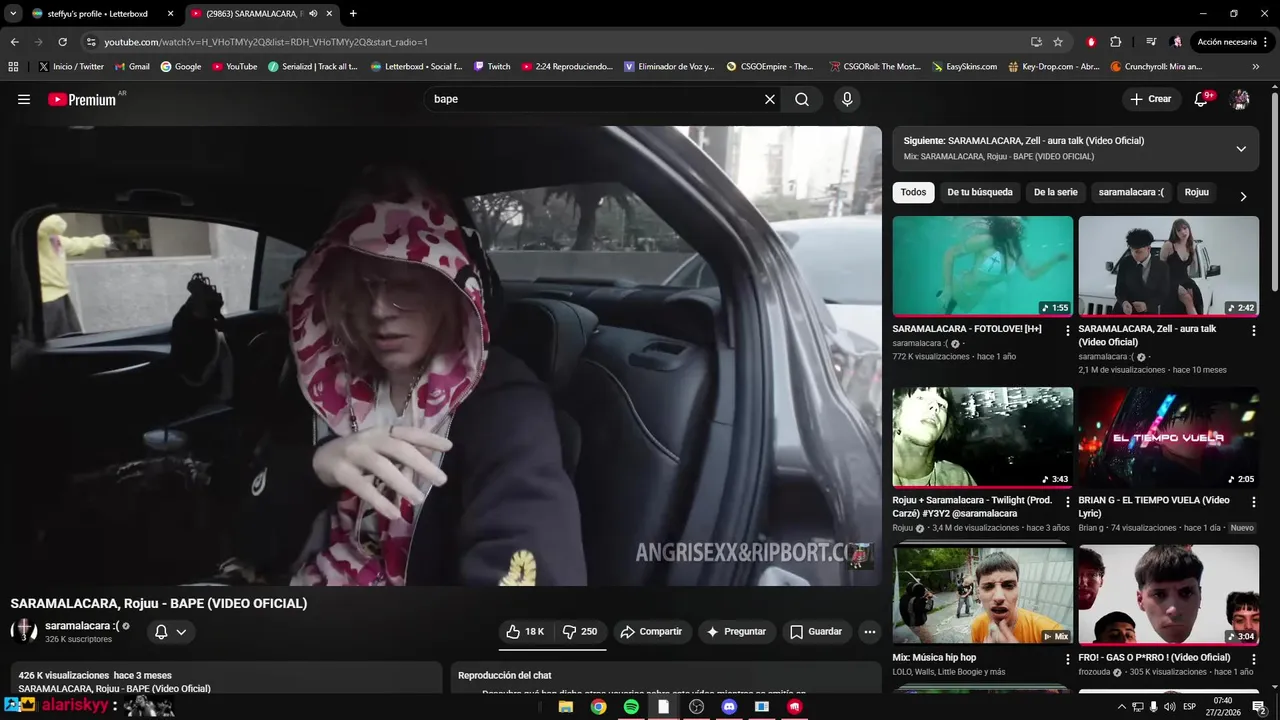Open BRIAN G - EL TIEMPO VUELA title

1154,506
